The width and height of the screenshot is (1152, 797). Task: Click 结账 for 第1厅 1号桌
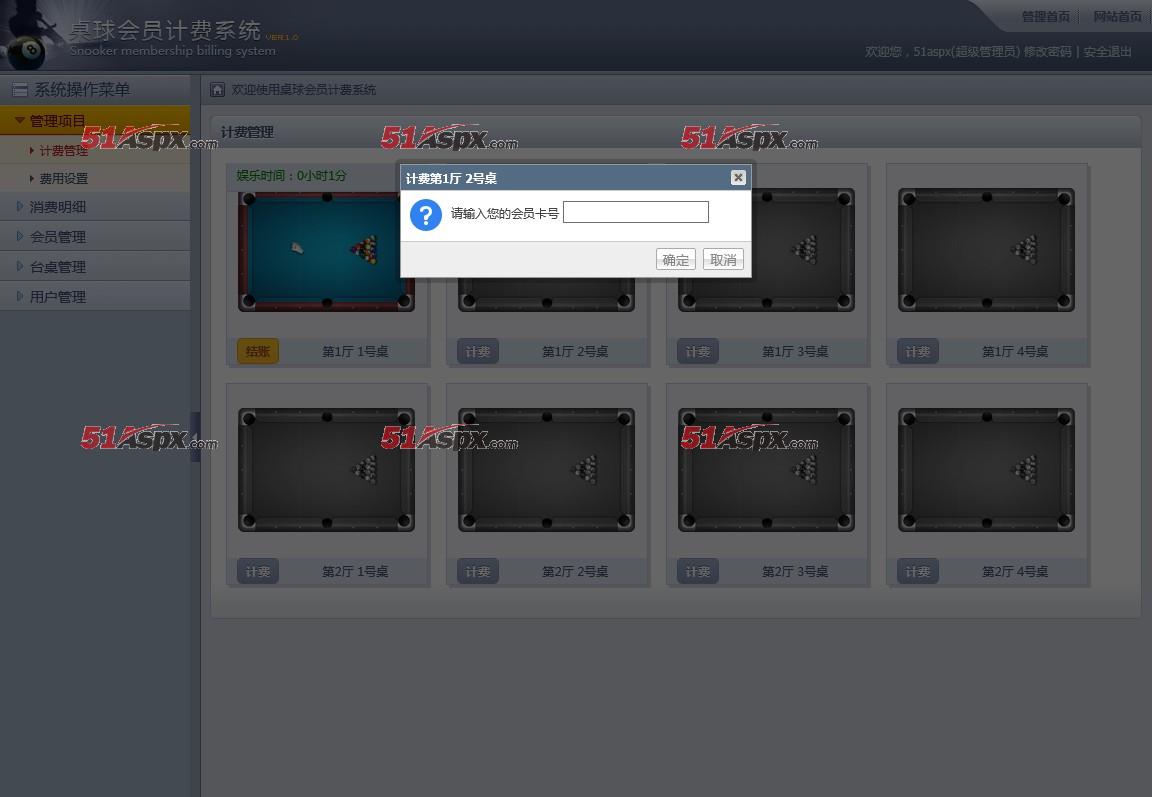(x=257, y=351)
